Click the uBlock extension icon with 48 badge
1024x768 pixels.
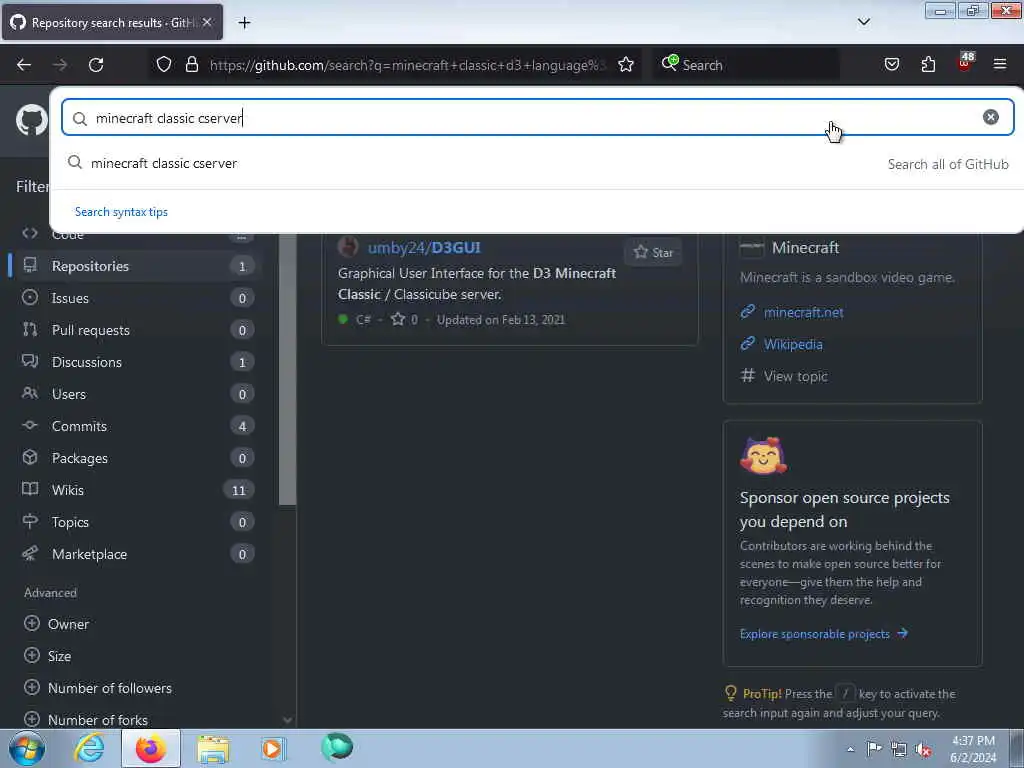(x=965, y=63)
